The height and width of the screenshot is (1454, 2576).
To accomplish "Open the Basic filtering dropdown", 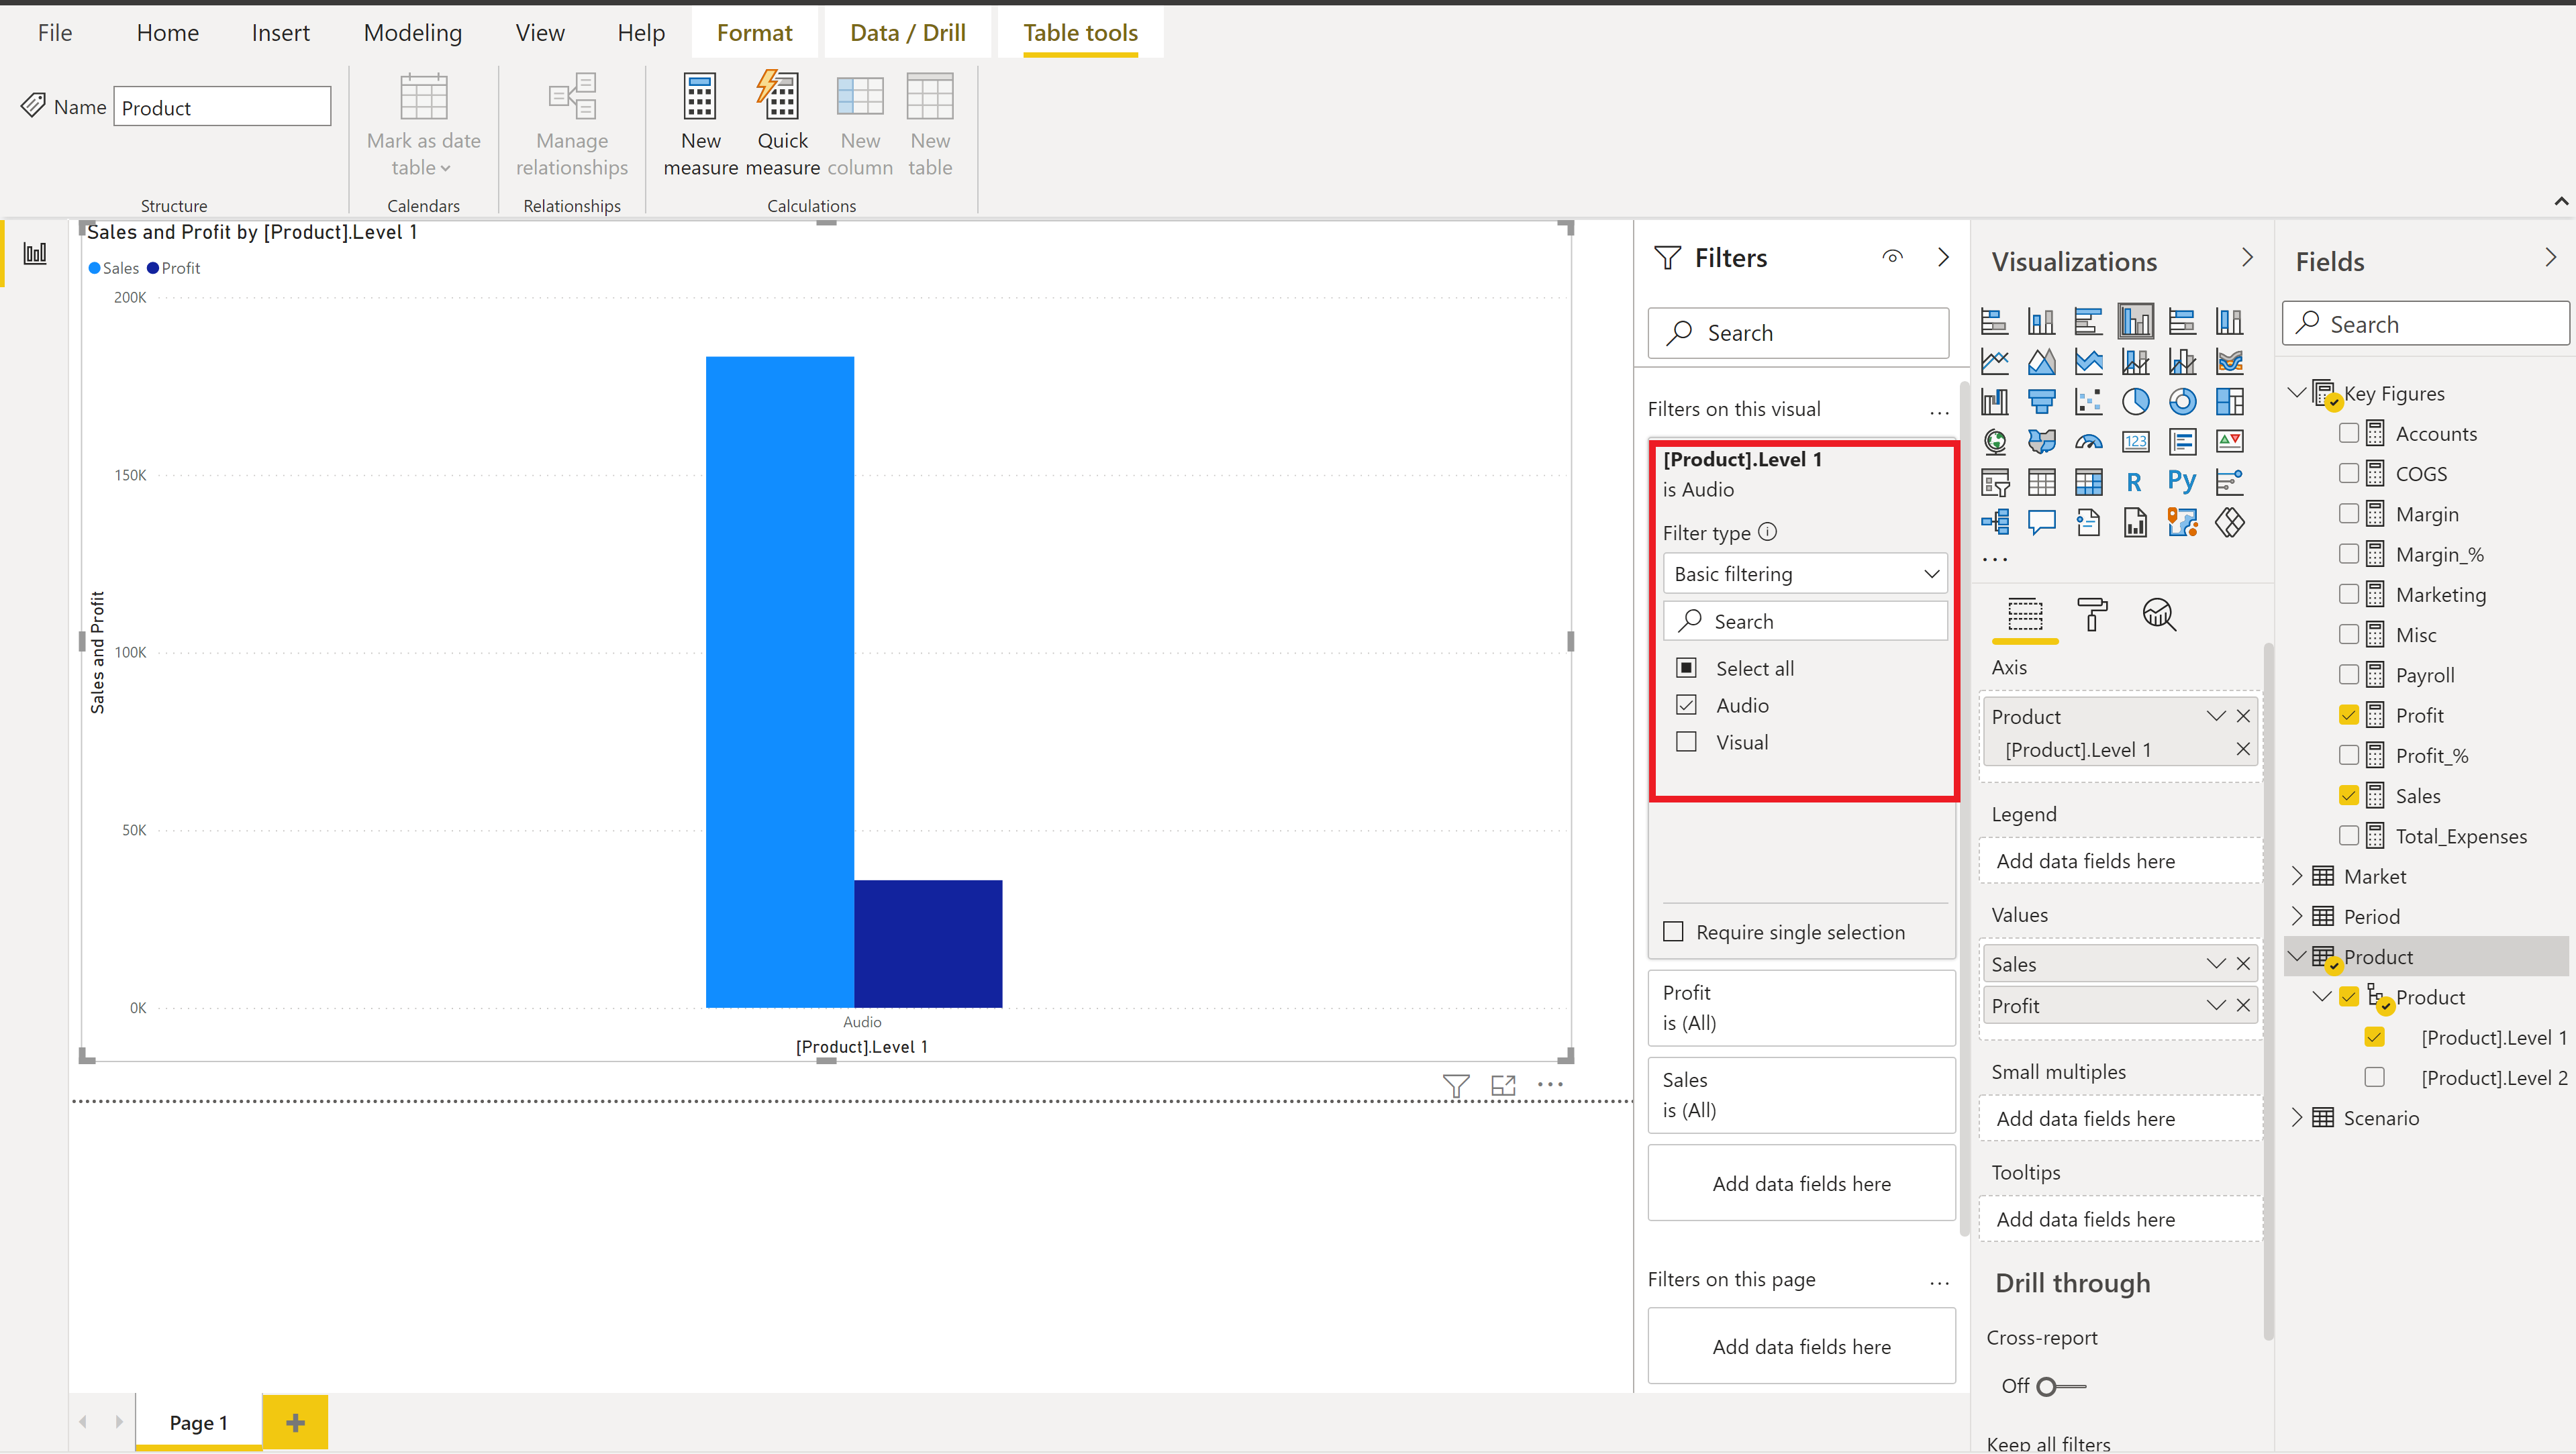I will coord(1804,574).
